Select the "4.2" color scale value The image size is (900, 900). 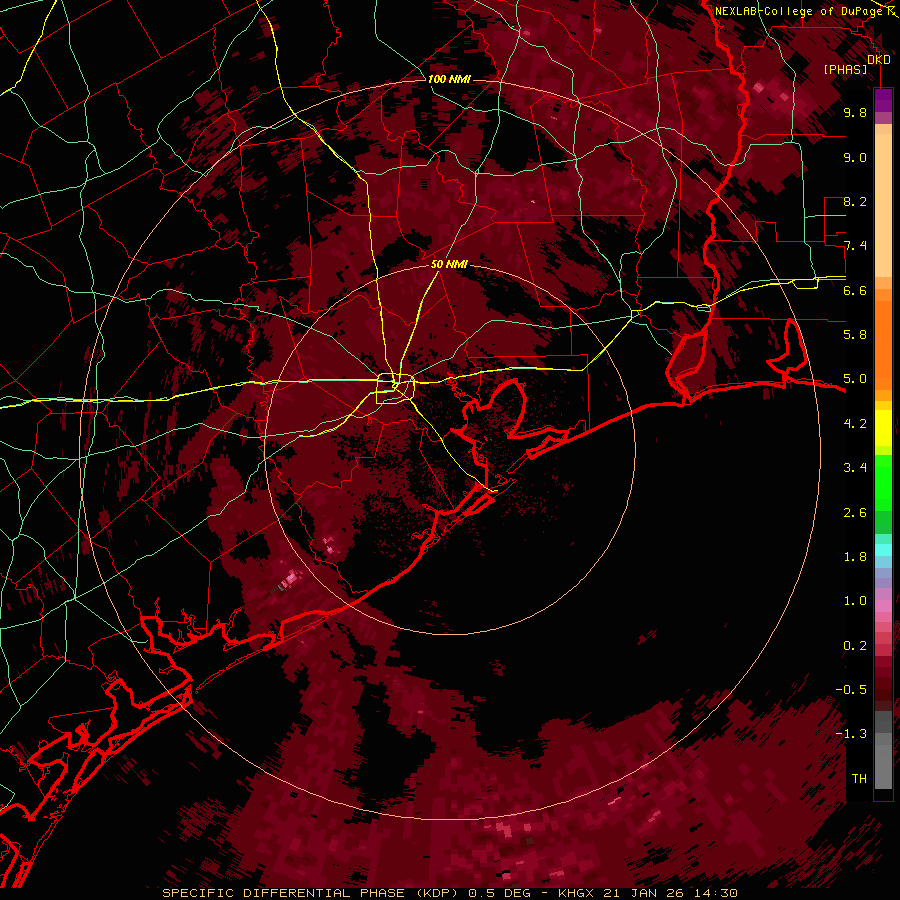click(x=855, y=424)
